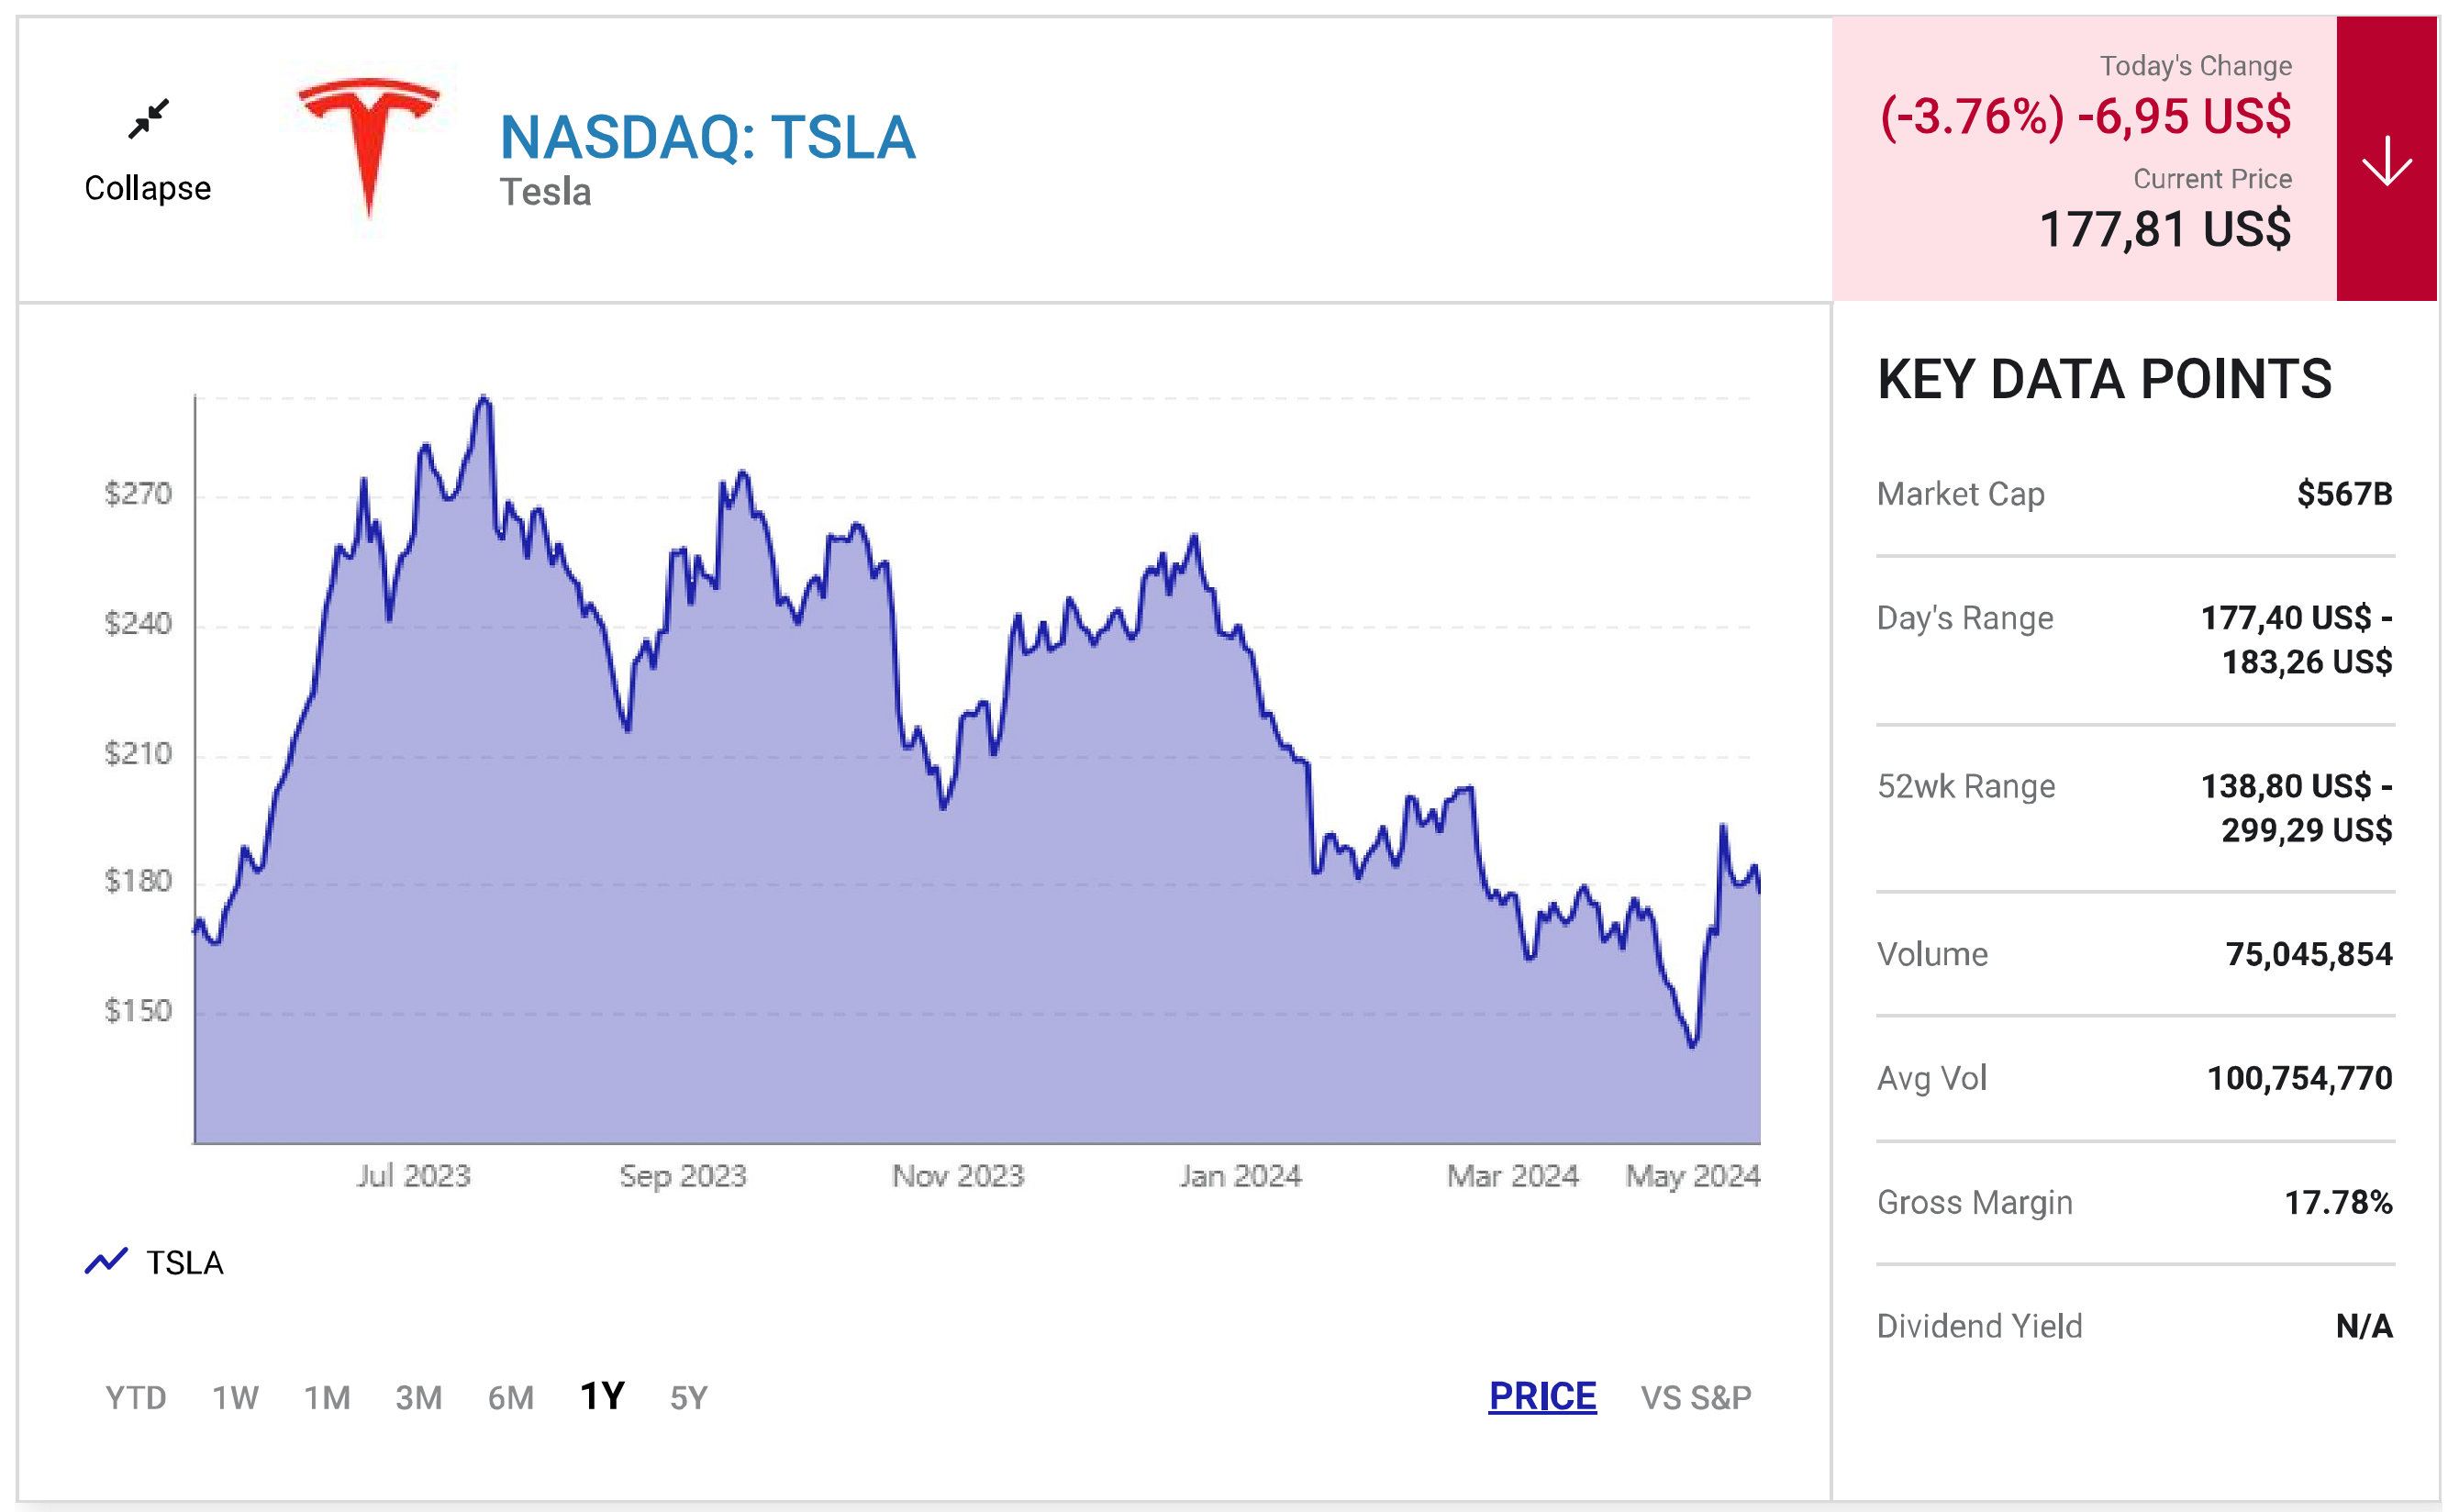Switch chart to 6M range
The width and height of the screenshot is (2448, 1512).
pos(510,1397)
